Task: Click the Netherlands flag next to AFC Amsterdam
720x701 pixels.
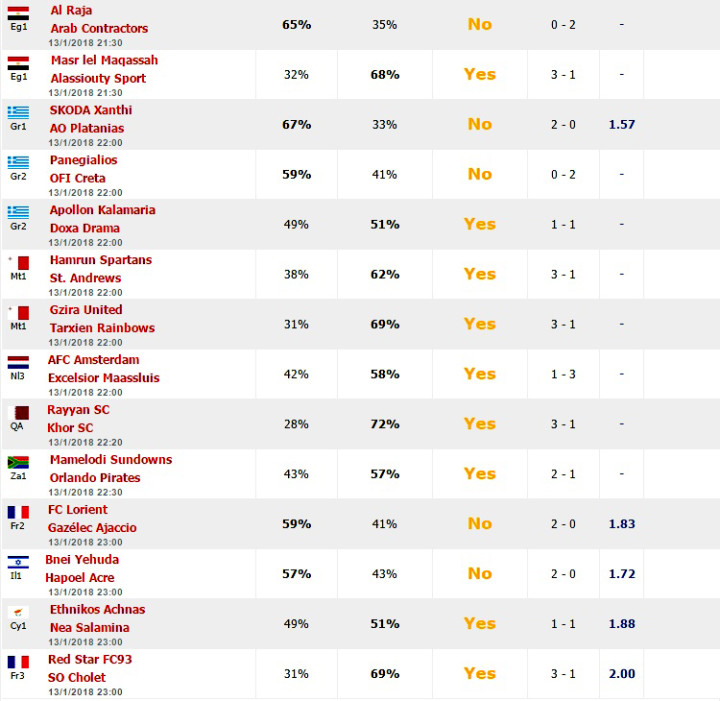Action: pos(18,362)
